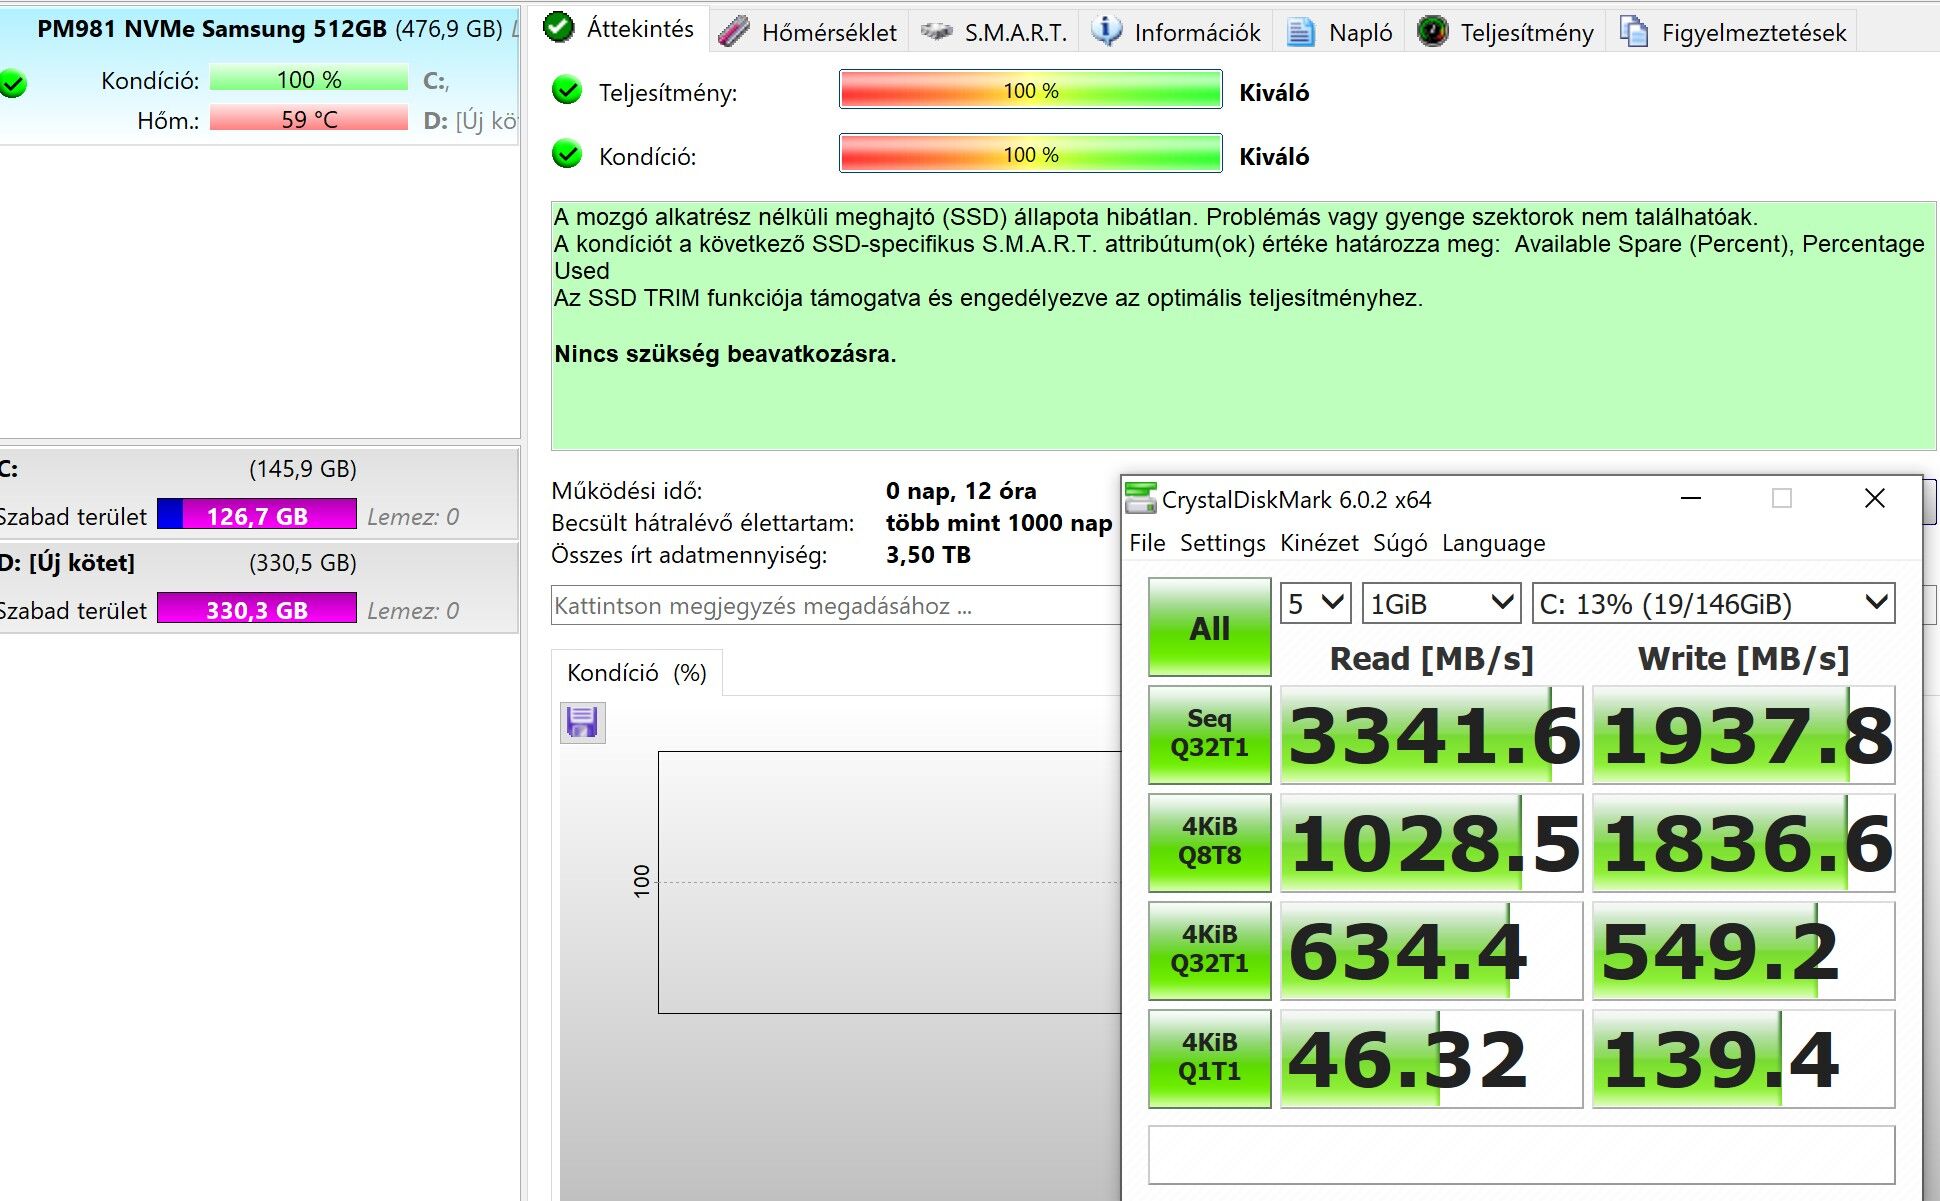Viewport: 1940px width, 1201px height.
Task: Minimize the CrystalDiskMark window
Action: click(1691, 498)
